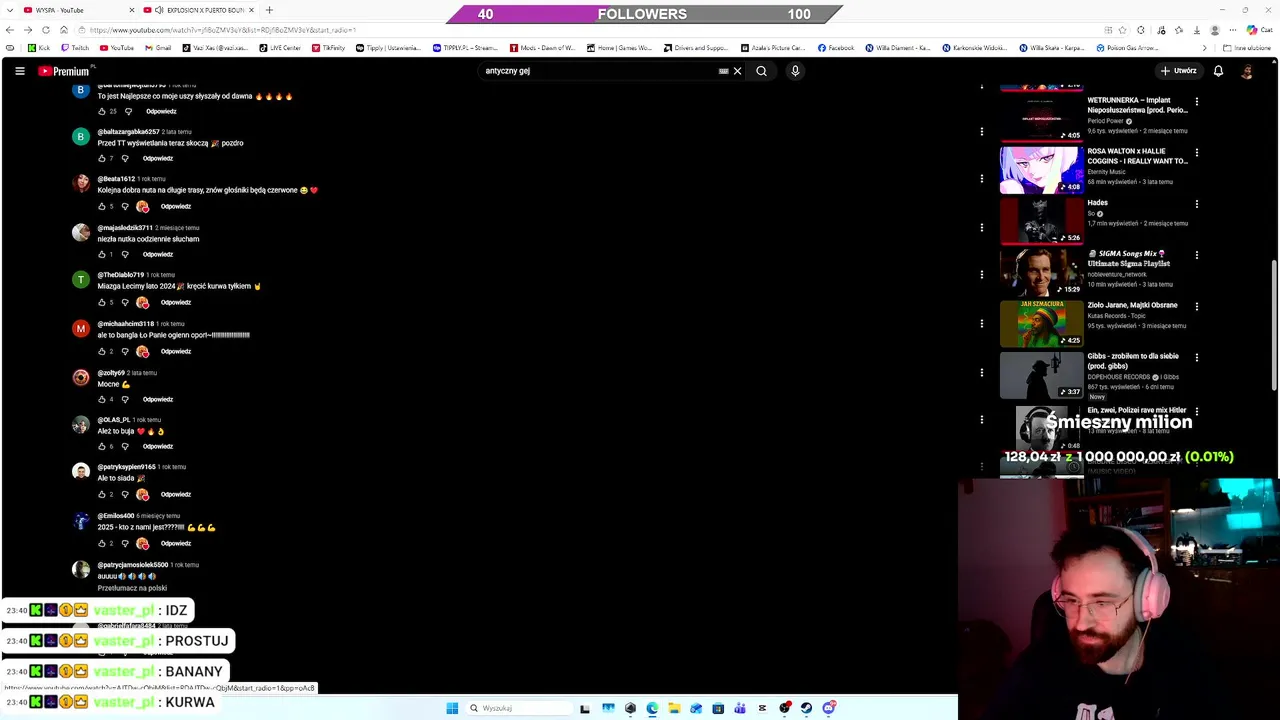
Task: Bookmark this page with star icon
Action: coord(1123,30)
